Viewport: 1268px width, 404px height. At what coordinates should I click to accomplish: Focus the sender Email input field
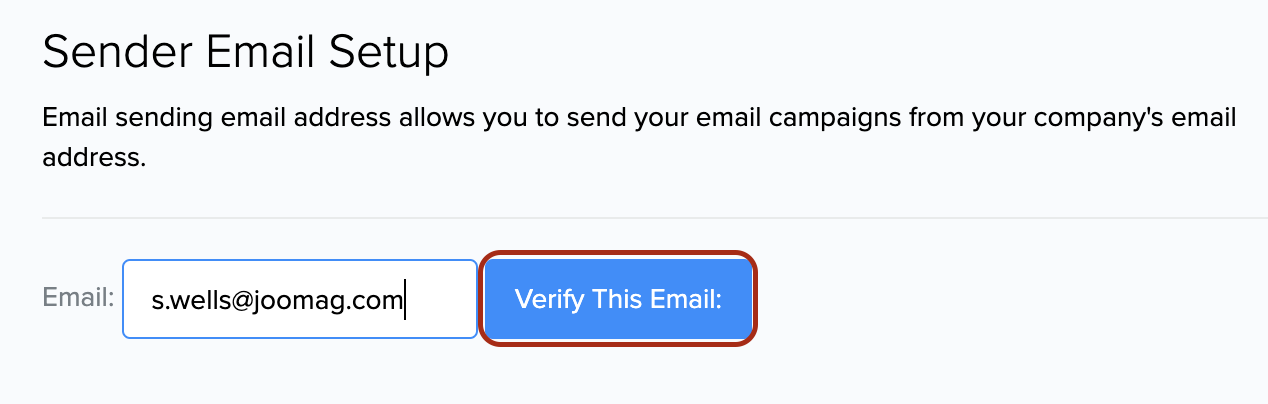pyautogui.click(x=299, y=299)
